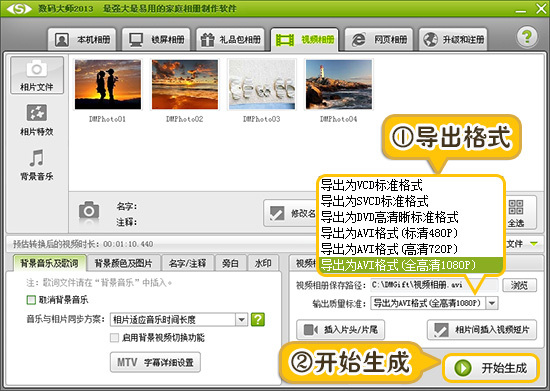Select the DMPhoto04 lighthouse thumbnail
This screenshot has width=550, height=391.
339,85
